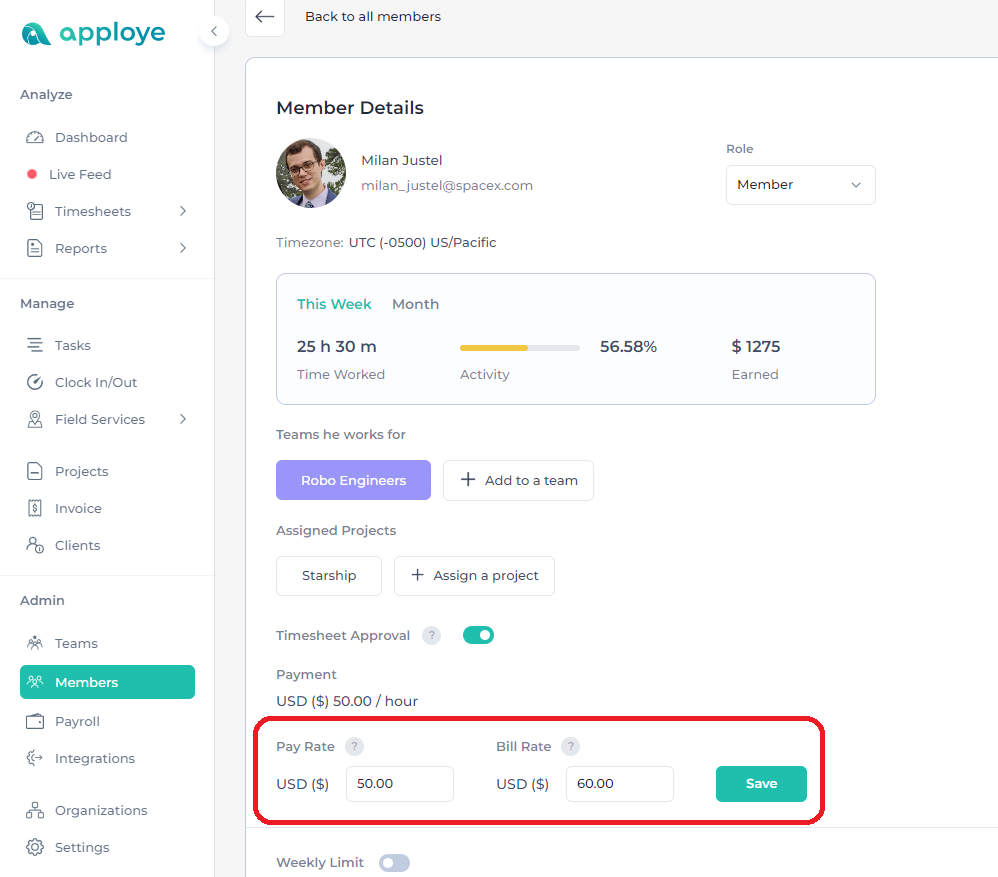998x877 pixels.
Task: Click the Bill Rate input field
Action: coord(620,783)
